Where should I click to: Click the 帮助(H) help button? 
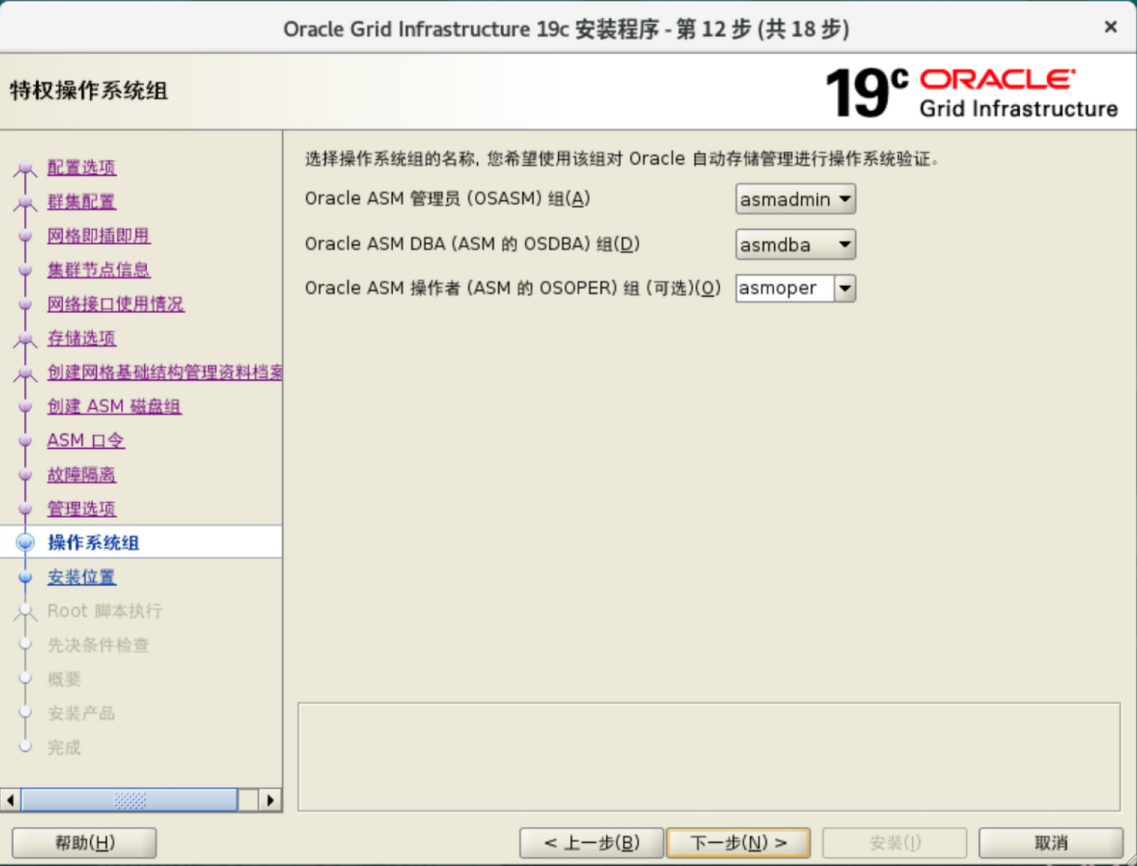pos(84,843)
